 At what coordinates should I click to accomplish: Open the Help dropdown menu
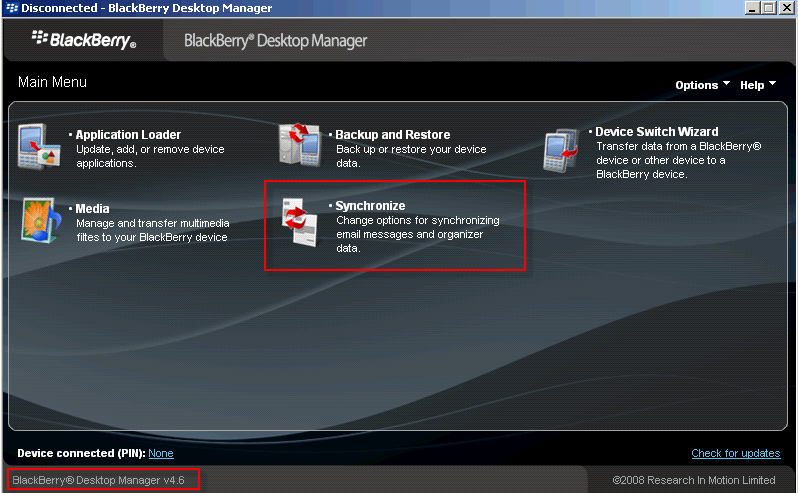click(758, 85)
